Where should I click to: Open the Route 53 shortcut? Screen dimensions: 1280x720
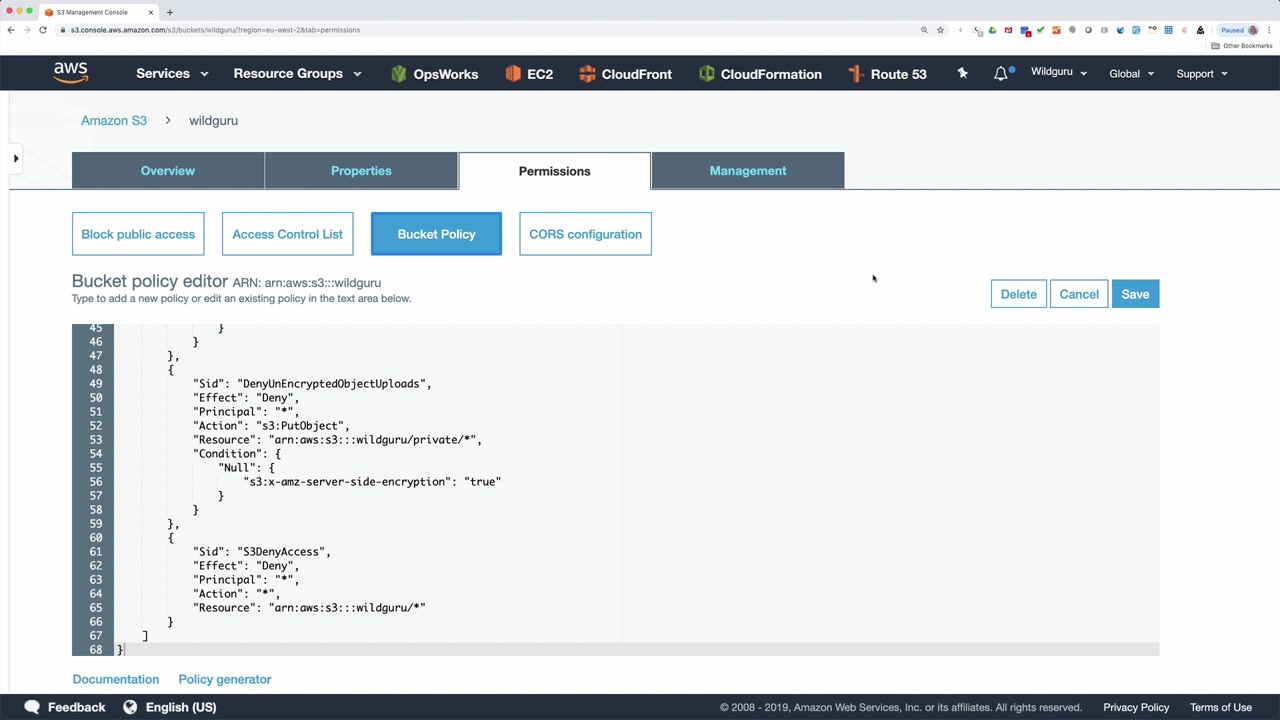coord(887,74)
